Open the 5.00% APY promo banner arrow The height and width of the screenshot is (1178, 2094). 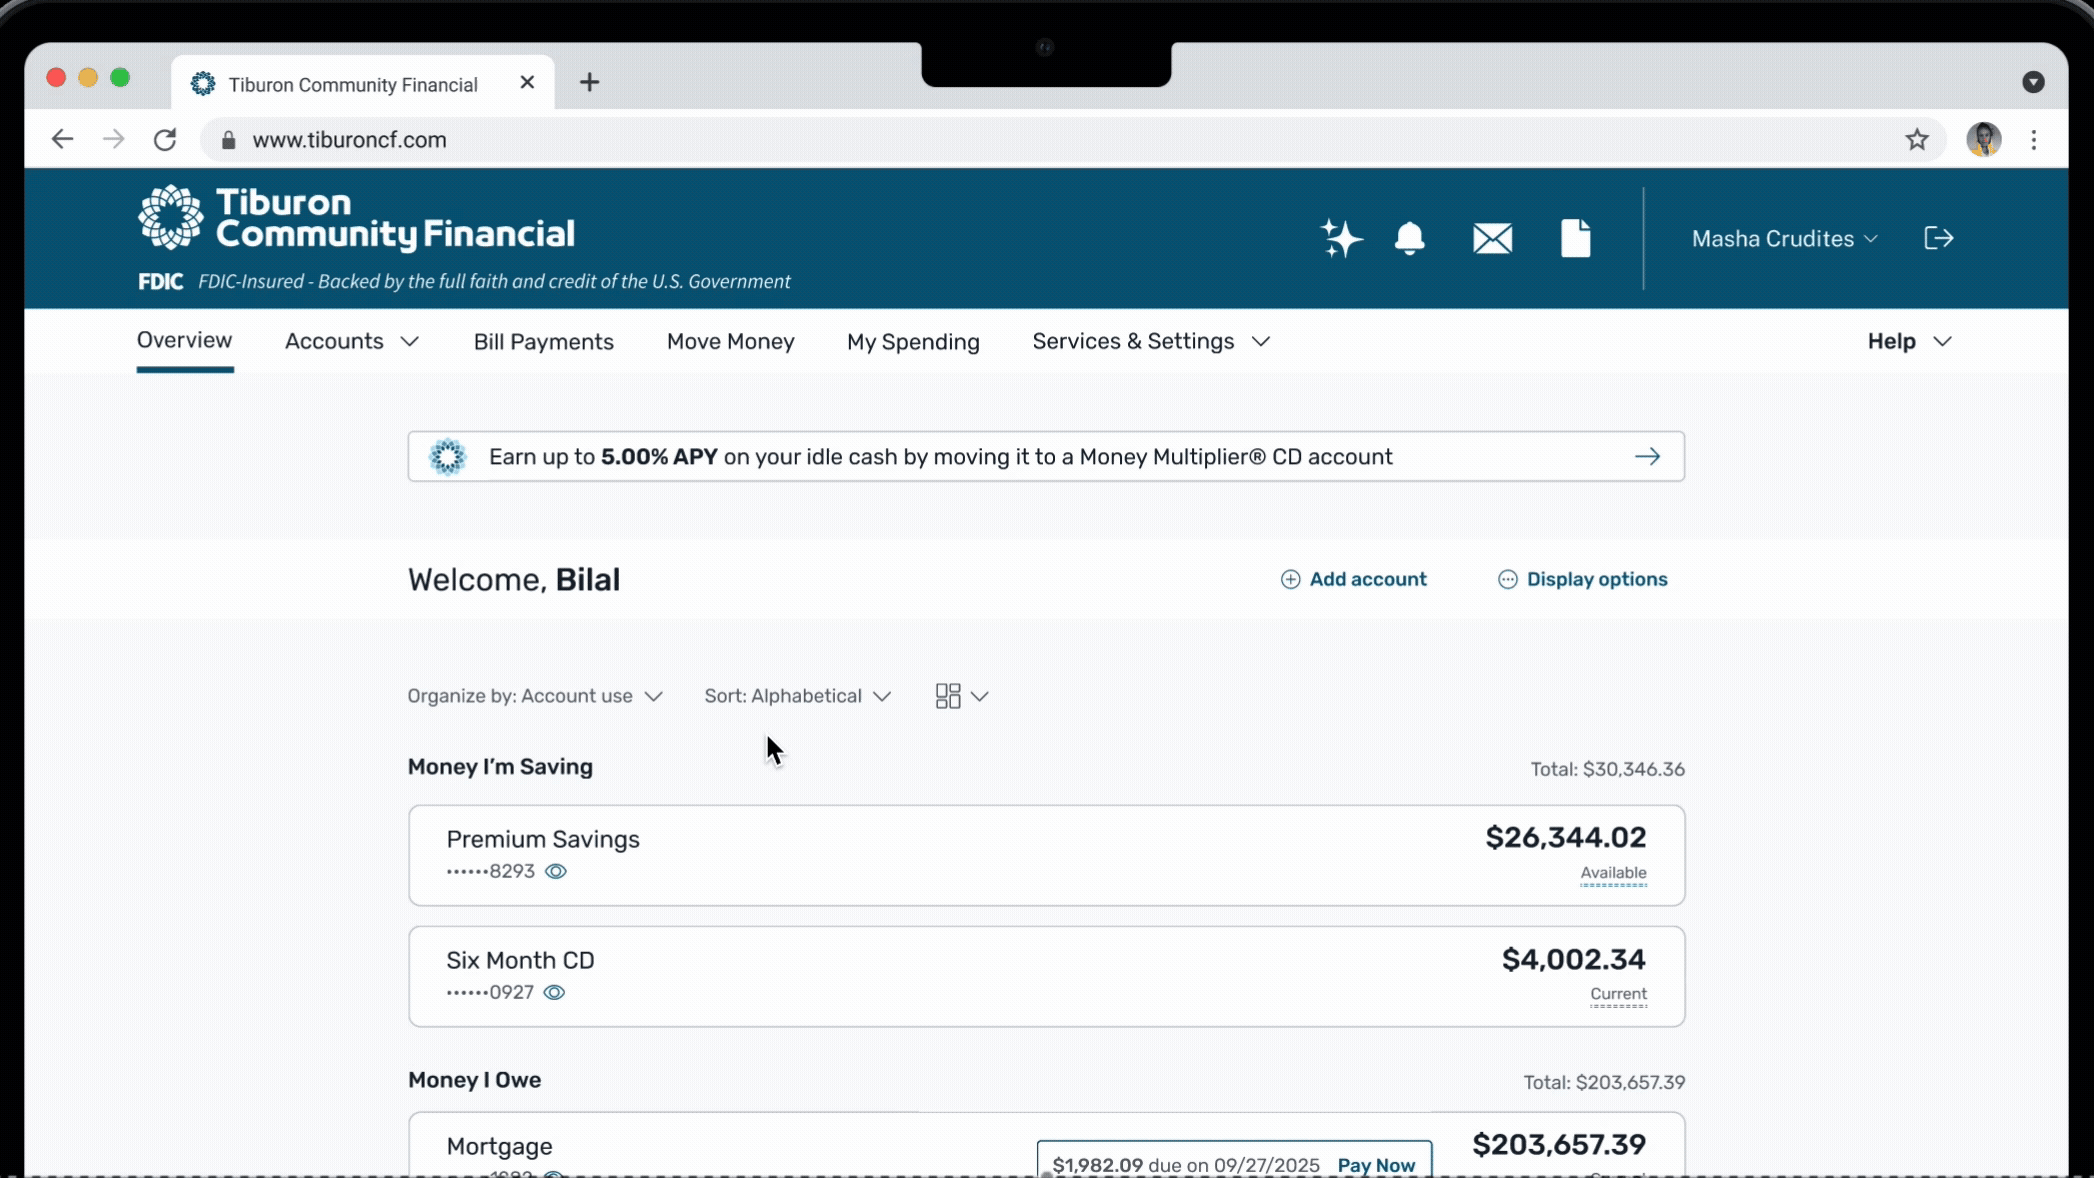pos(1647,457)
